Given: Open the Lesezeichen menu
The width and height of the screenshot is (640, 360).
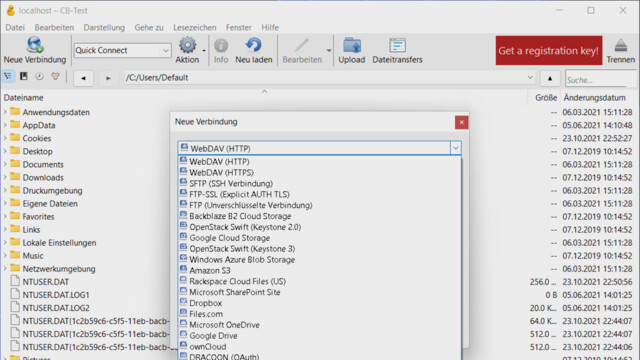Looking at the screenshot, I should point(195,27).
